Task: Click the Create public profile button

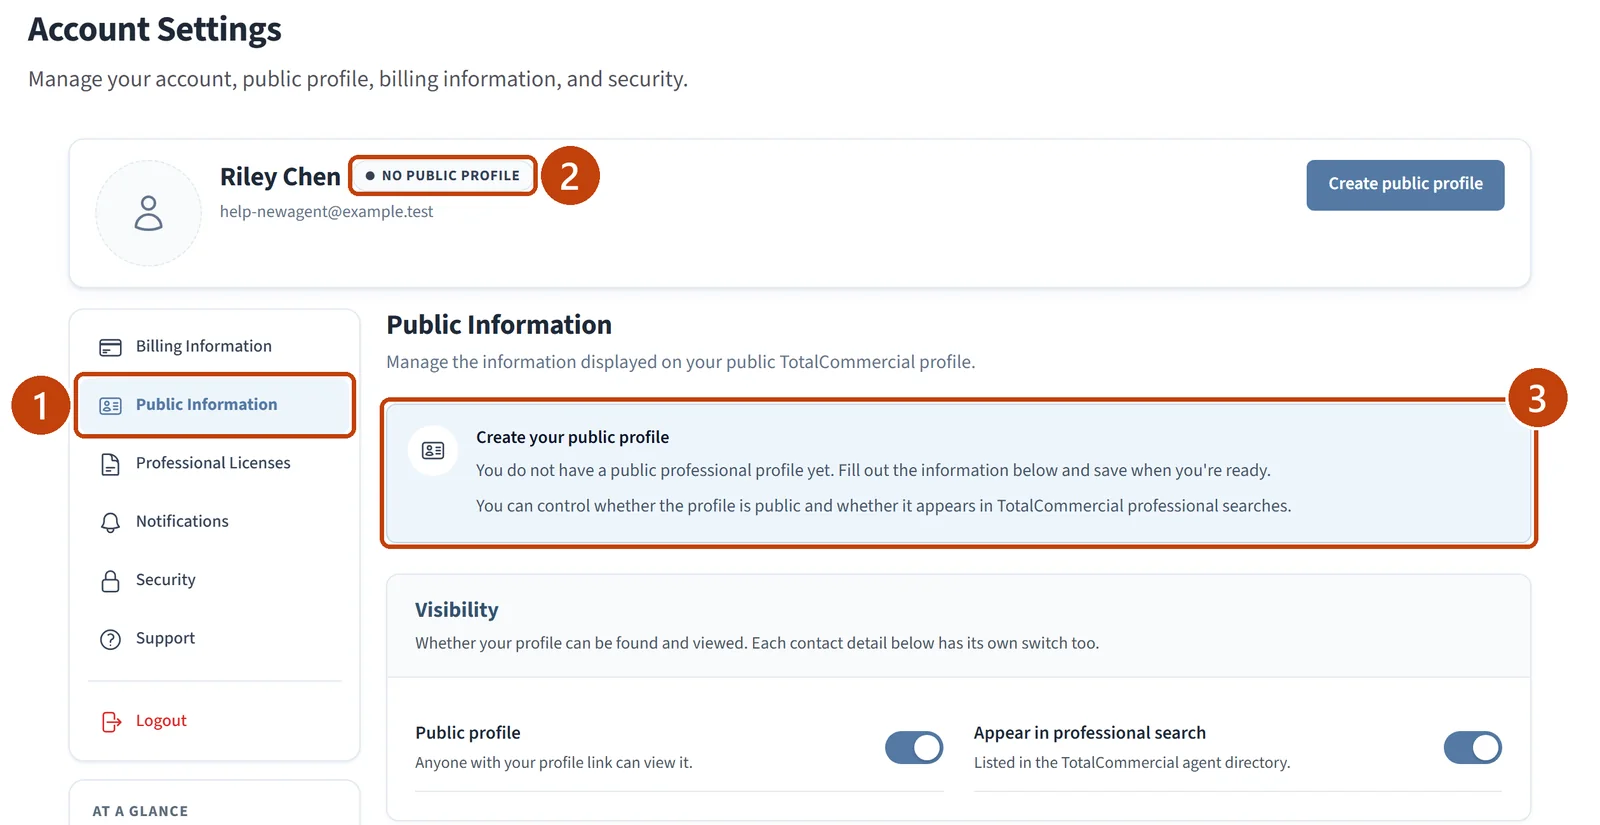Action: (1405, 185)
